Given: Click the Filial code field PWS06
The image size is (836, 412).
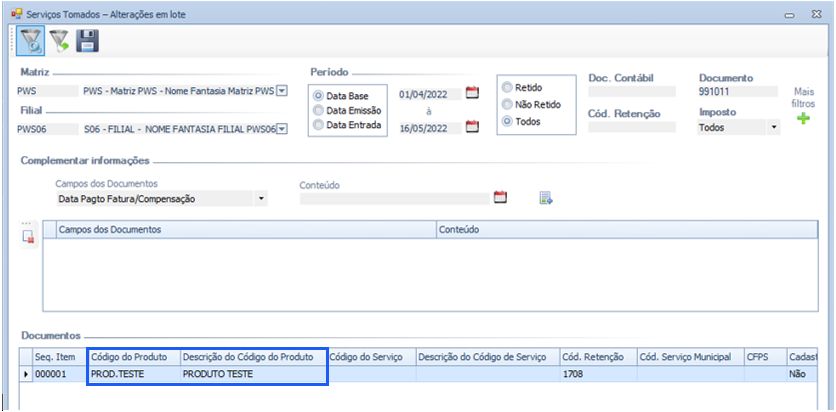Looking at the screenshot, I should [48, 128].
